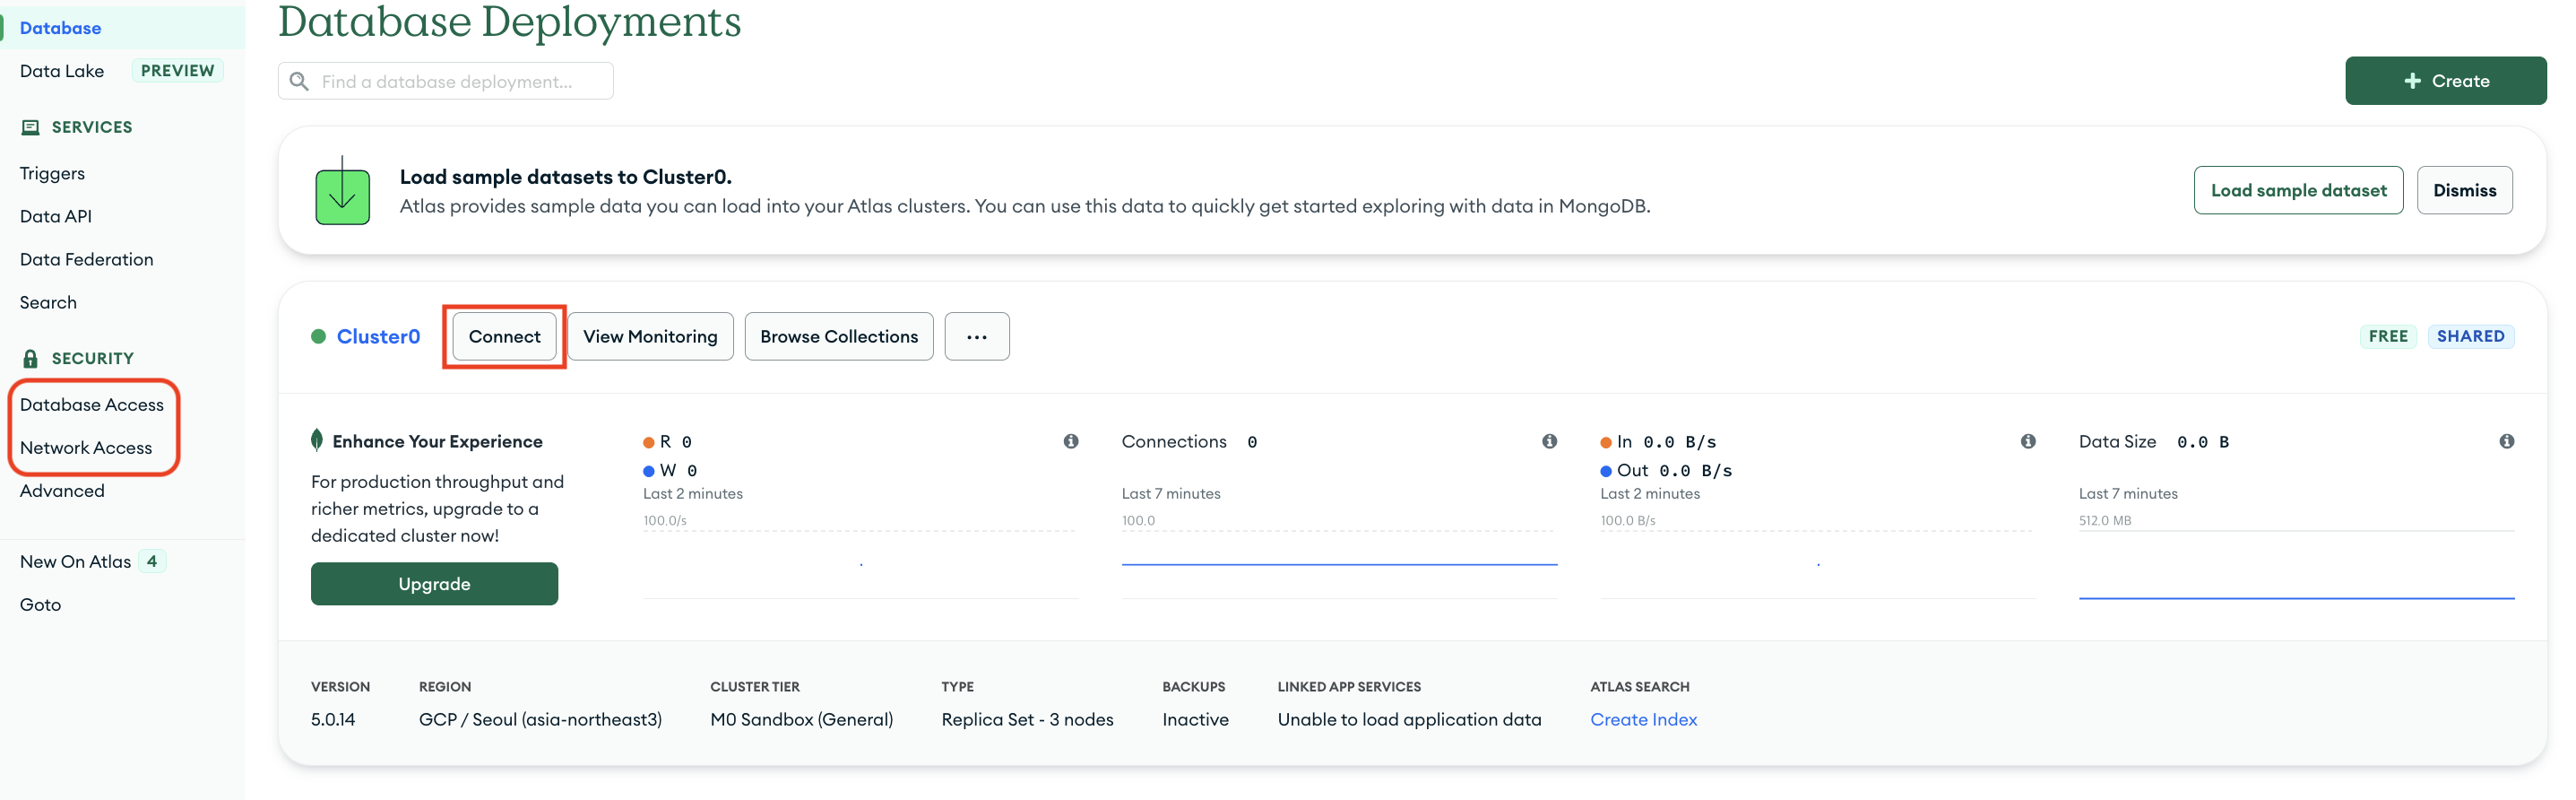
Task: Focus the Find a database deployment field
Action: tap(445, 81)
